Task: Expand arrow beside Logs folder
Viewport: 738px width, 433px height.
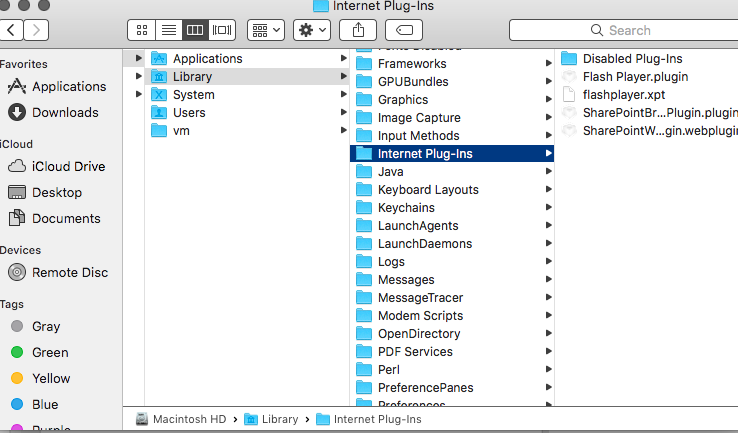Action: pos(548,261)
